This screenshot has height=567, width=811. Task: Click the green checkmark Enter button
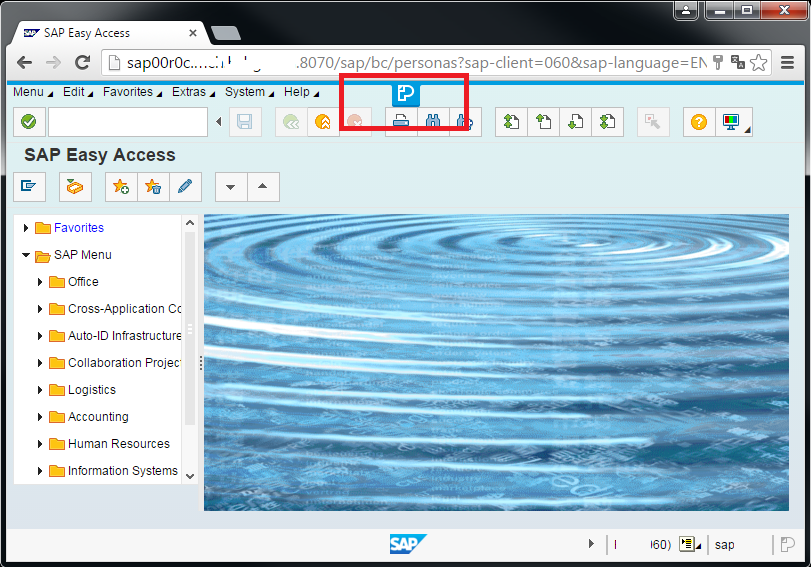click(29, 122)
